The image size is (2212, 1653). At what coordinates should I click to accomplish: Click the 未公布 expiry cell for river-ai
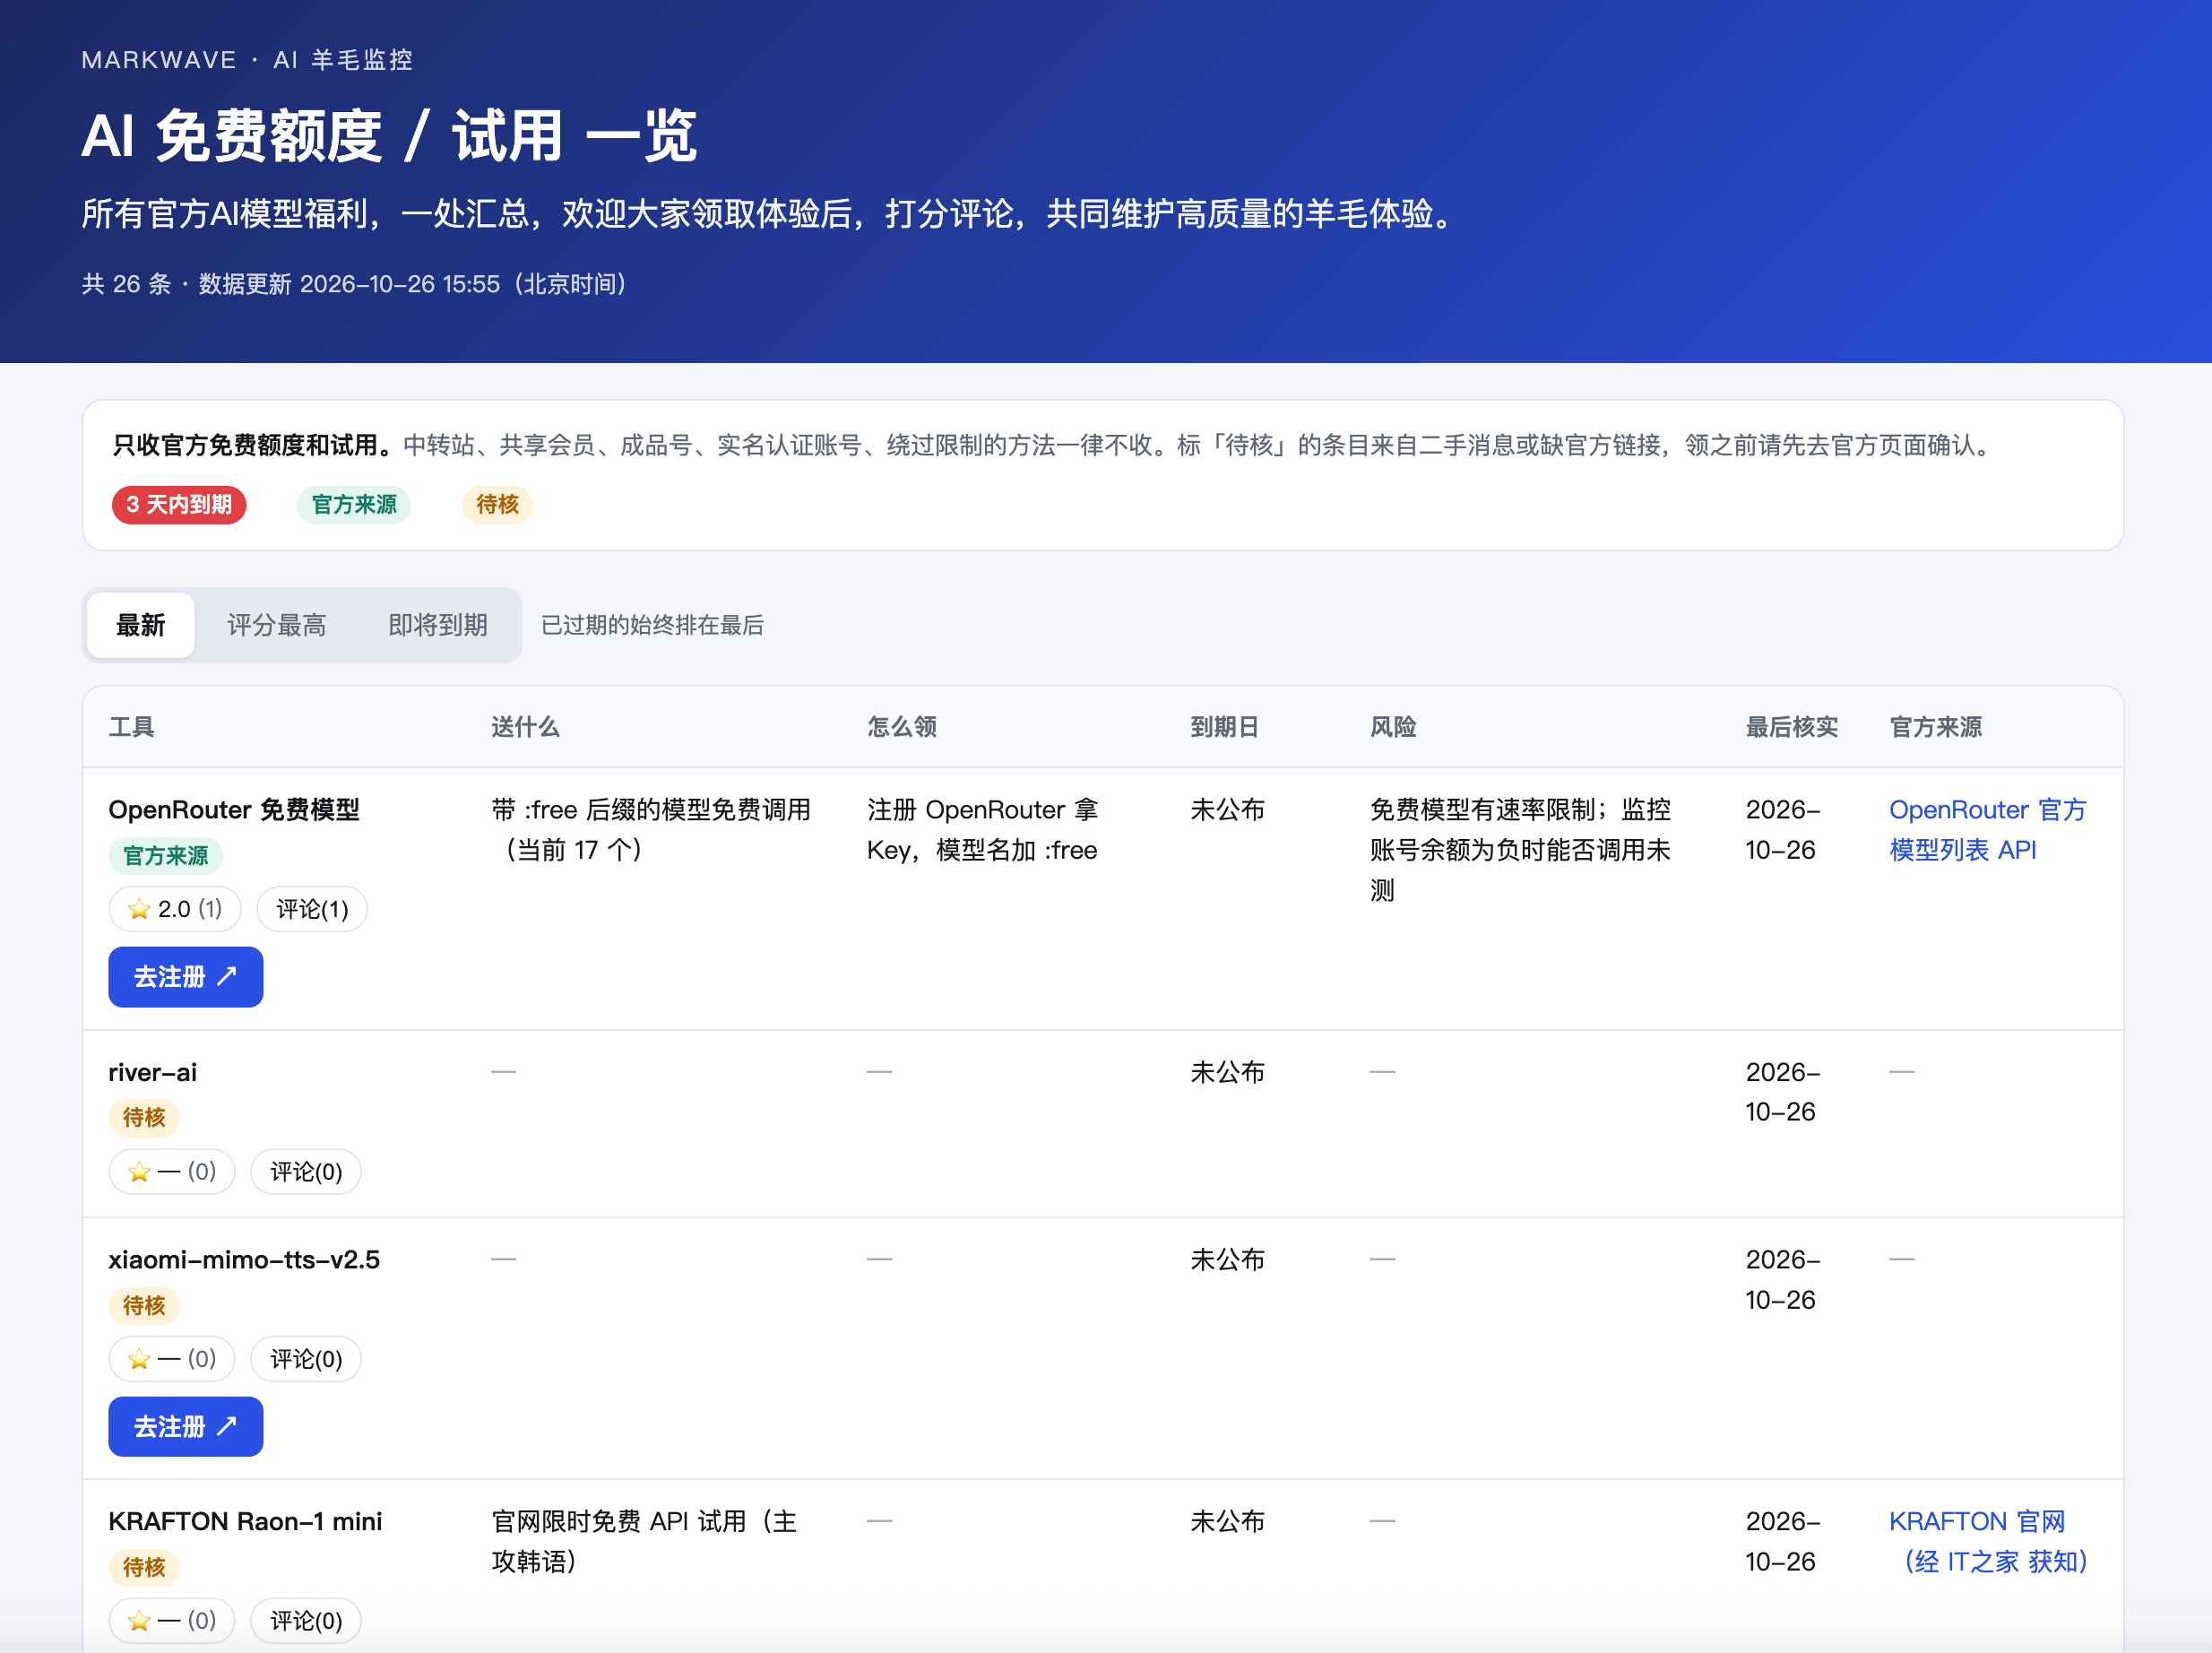1227,1072
